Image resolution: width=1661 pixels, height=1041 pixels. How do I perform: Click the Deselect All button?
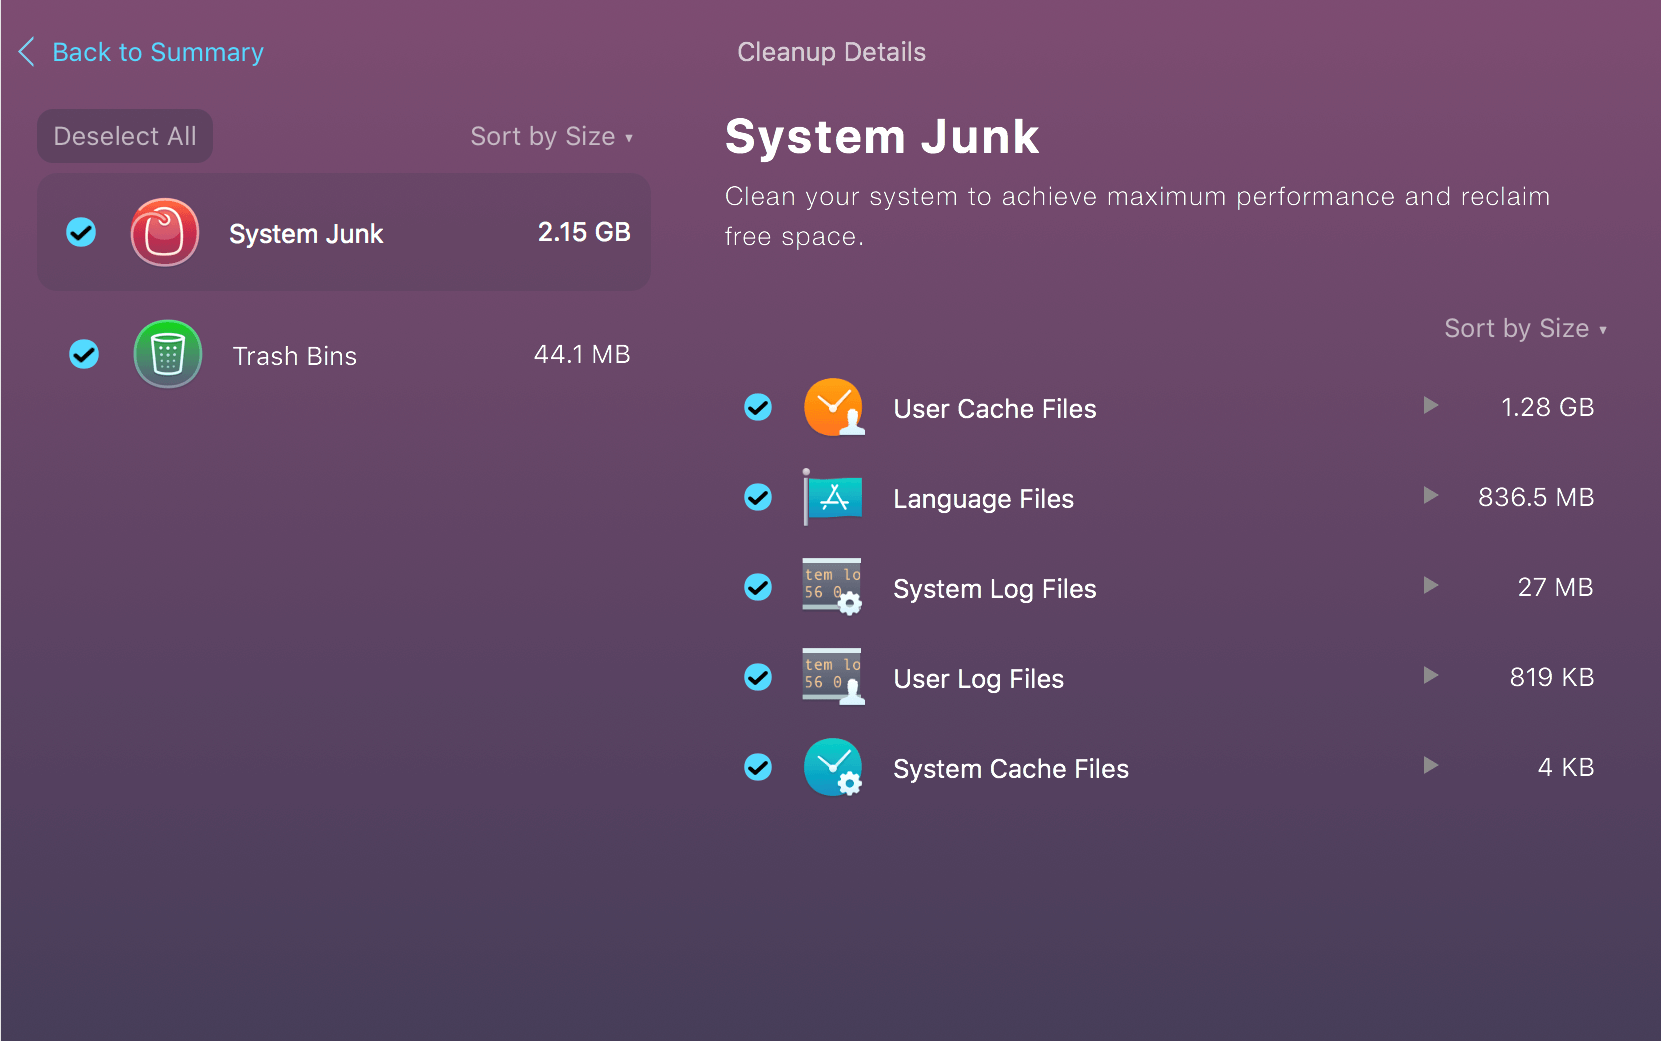[125, 136]
